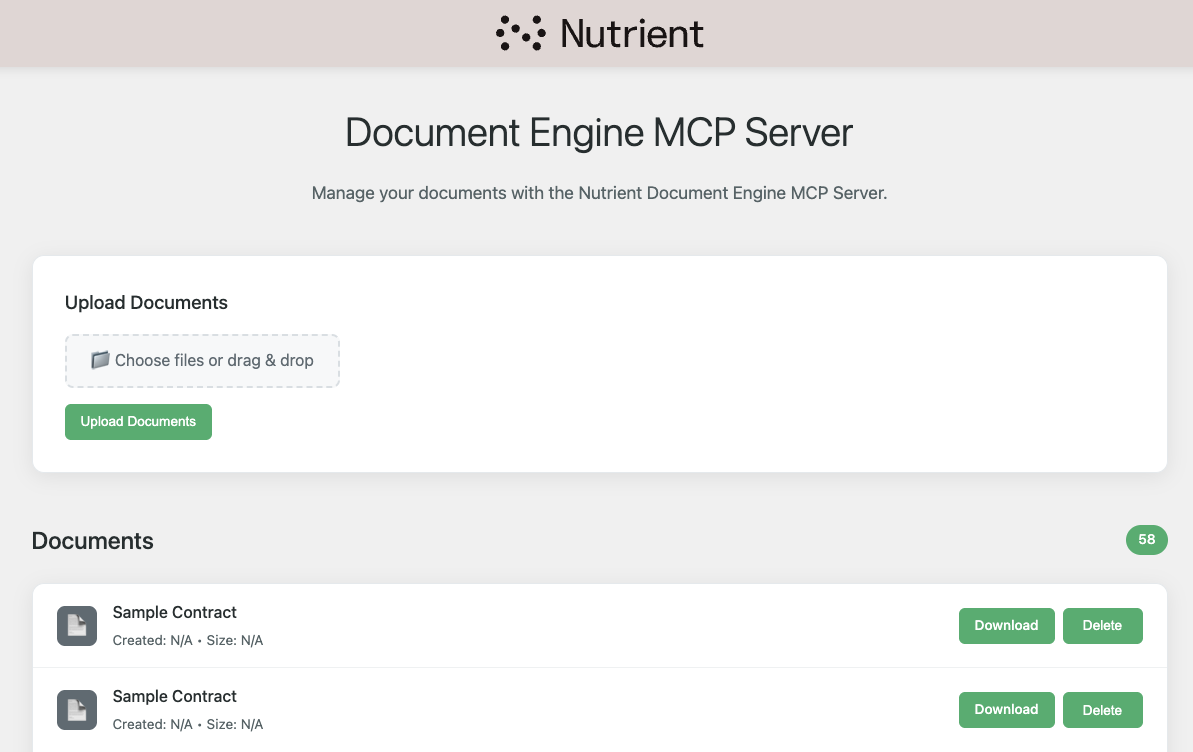
Task: Click the first document's metadata text
Action: (x=188, y=639)
